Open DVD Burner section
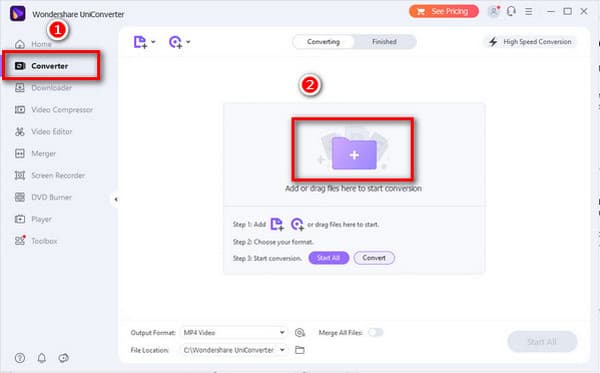The height and width of the screenshot is (373, 600). point(43,197)
